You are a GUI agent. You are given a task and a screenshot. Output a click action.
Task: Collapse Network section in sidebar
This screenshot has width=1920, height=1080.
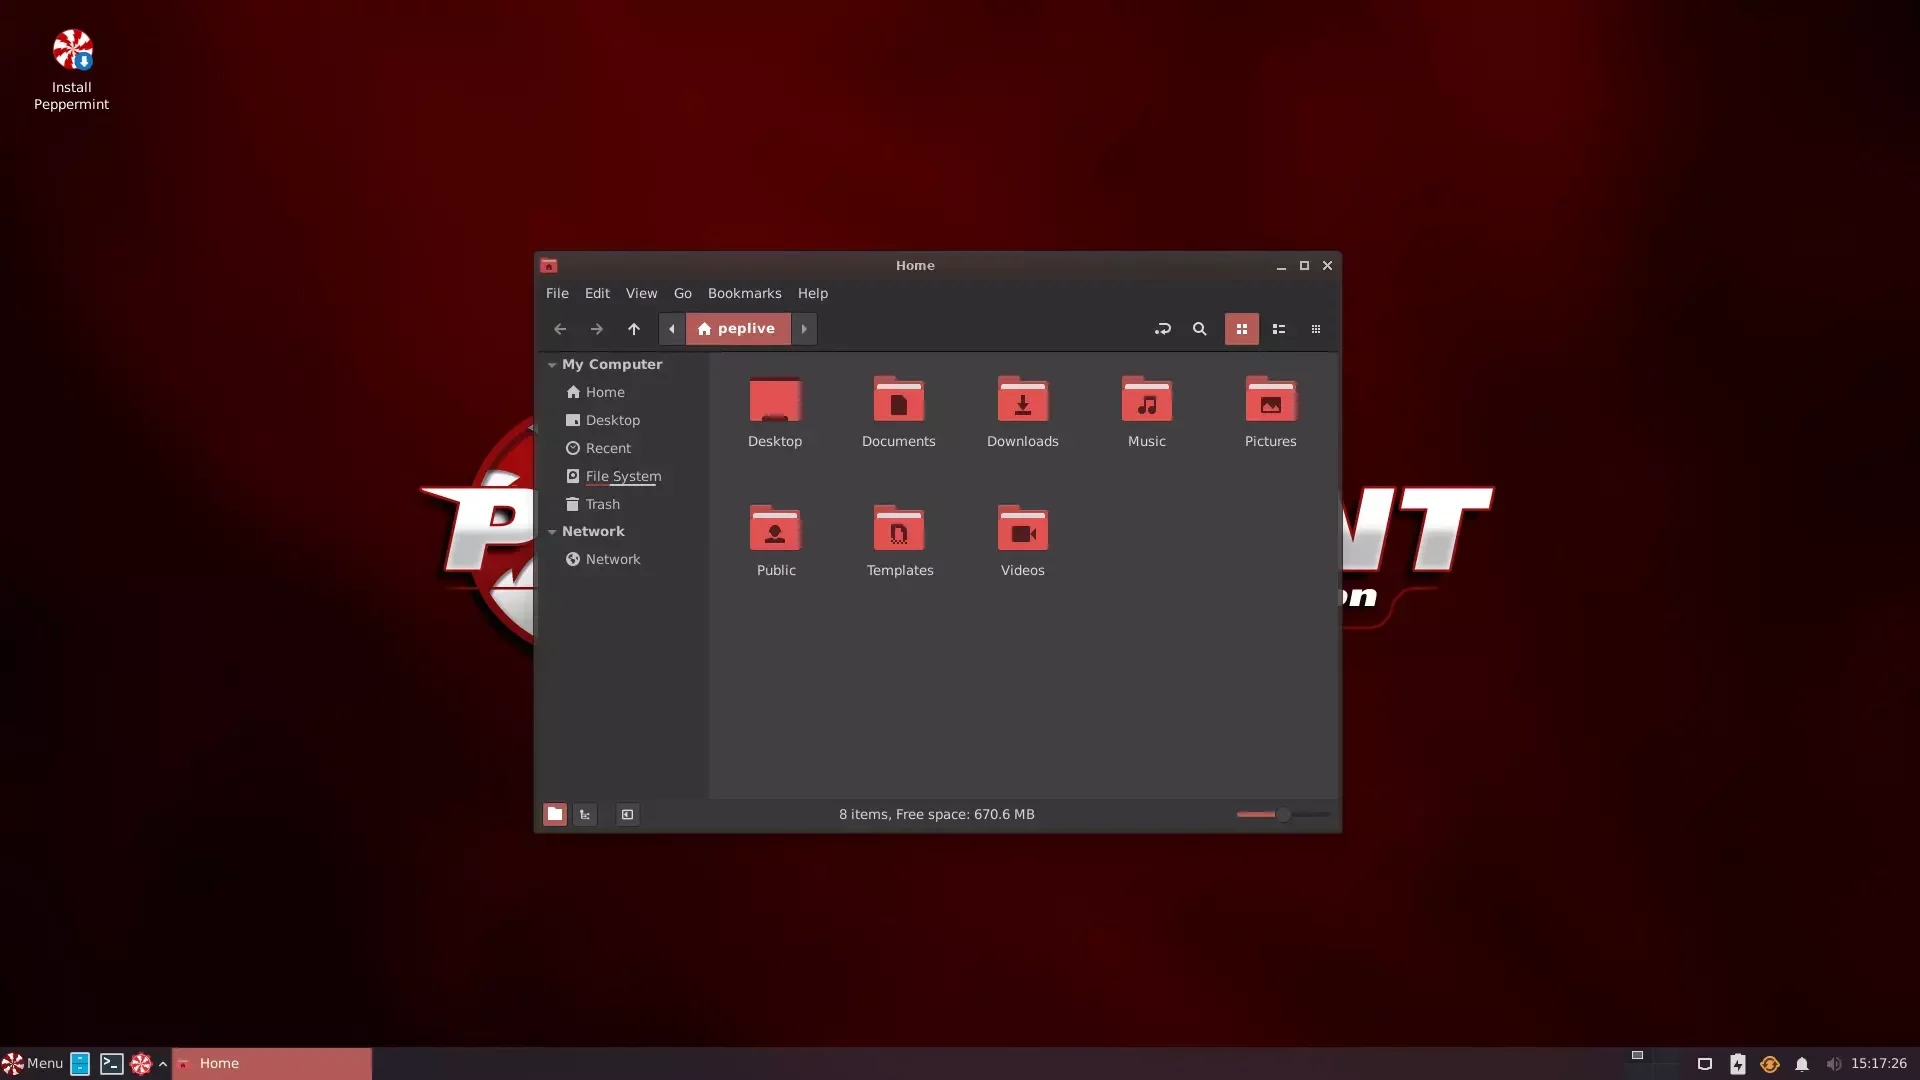point(552,532)
